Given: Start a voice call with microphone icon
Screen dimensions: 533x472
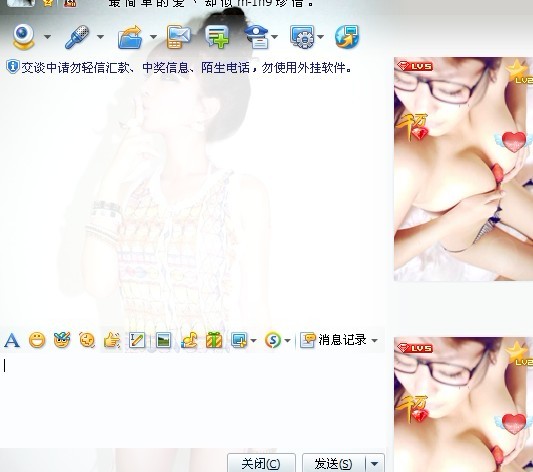Looking at the screenshot, I should click(x=77, y=37).
